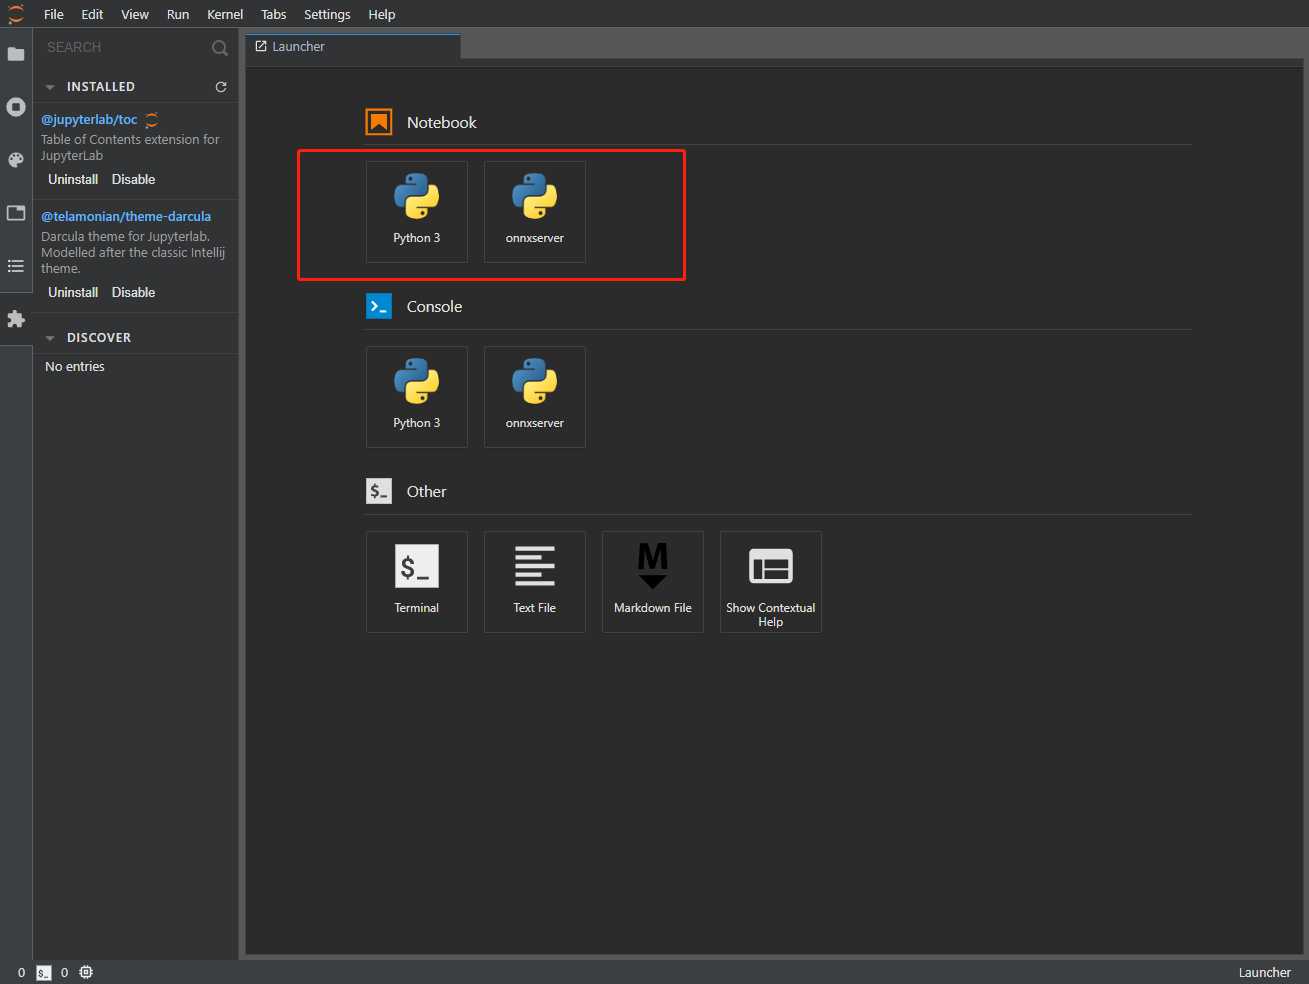
Task: Create a new Markdown File
Action: (653, 582)
